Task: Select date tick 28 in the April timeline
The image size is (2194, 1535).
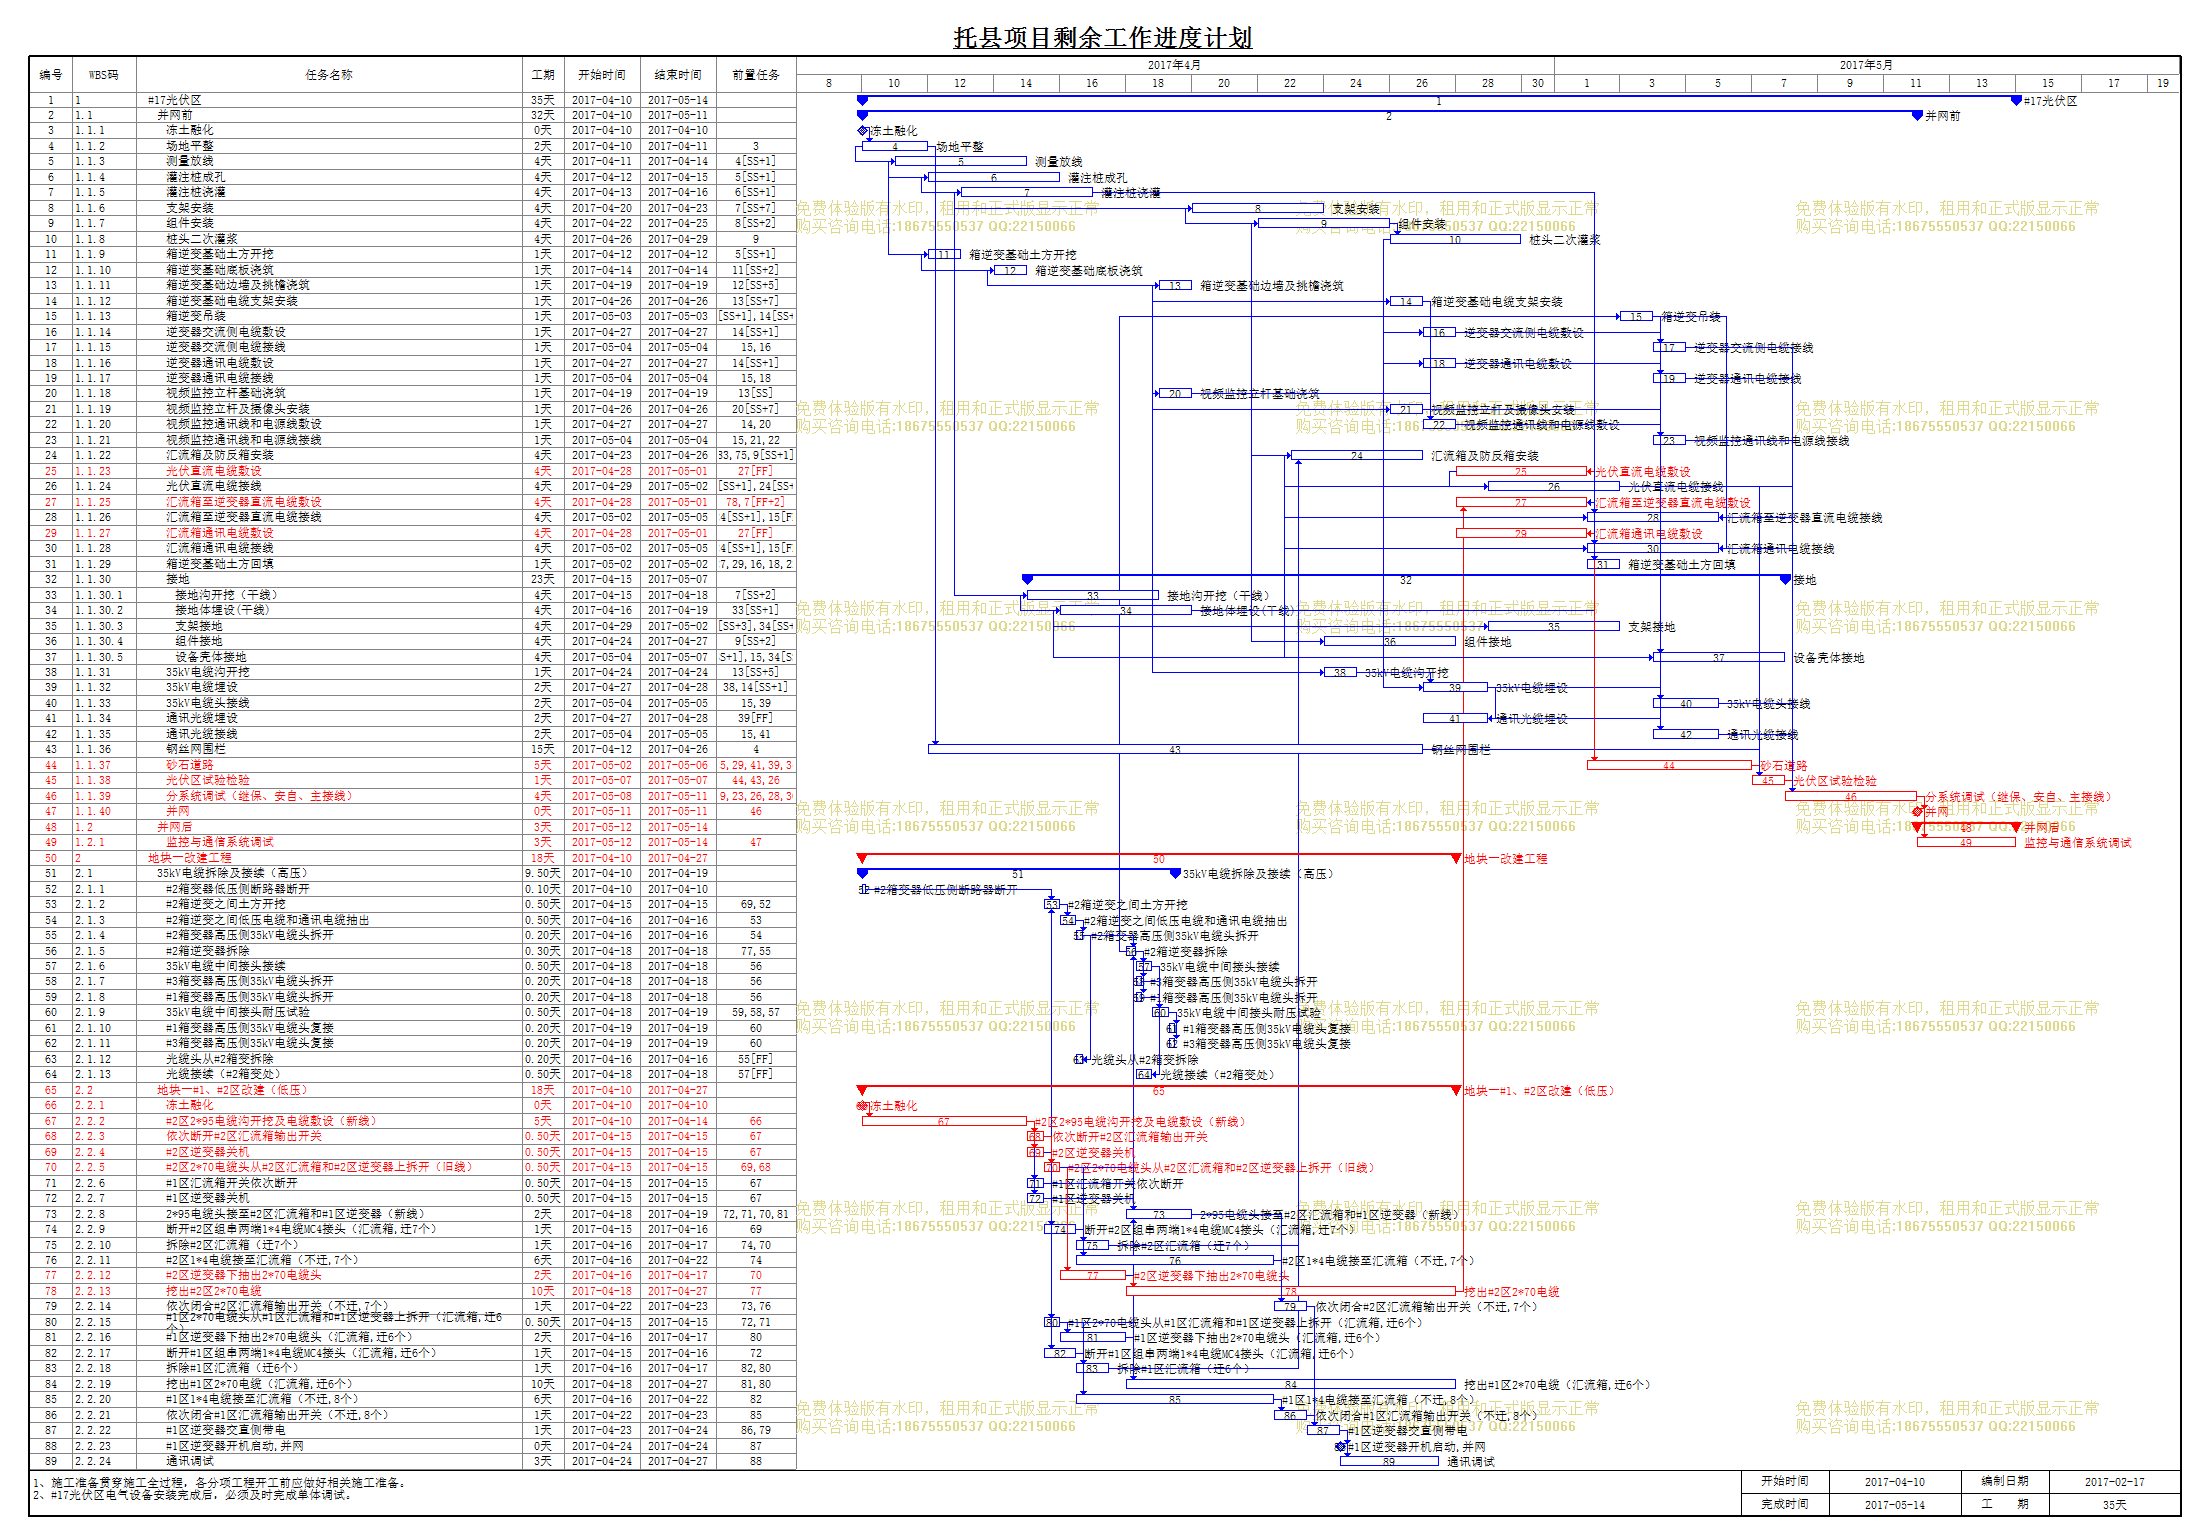Action: (x=1488, y=83)
